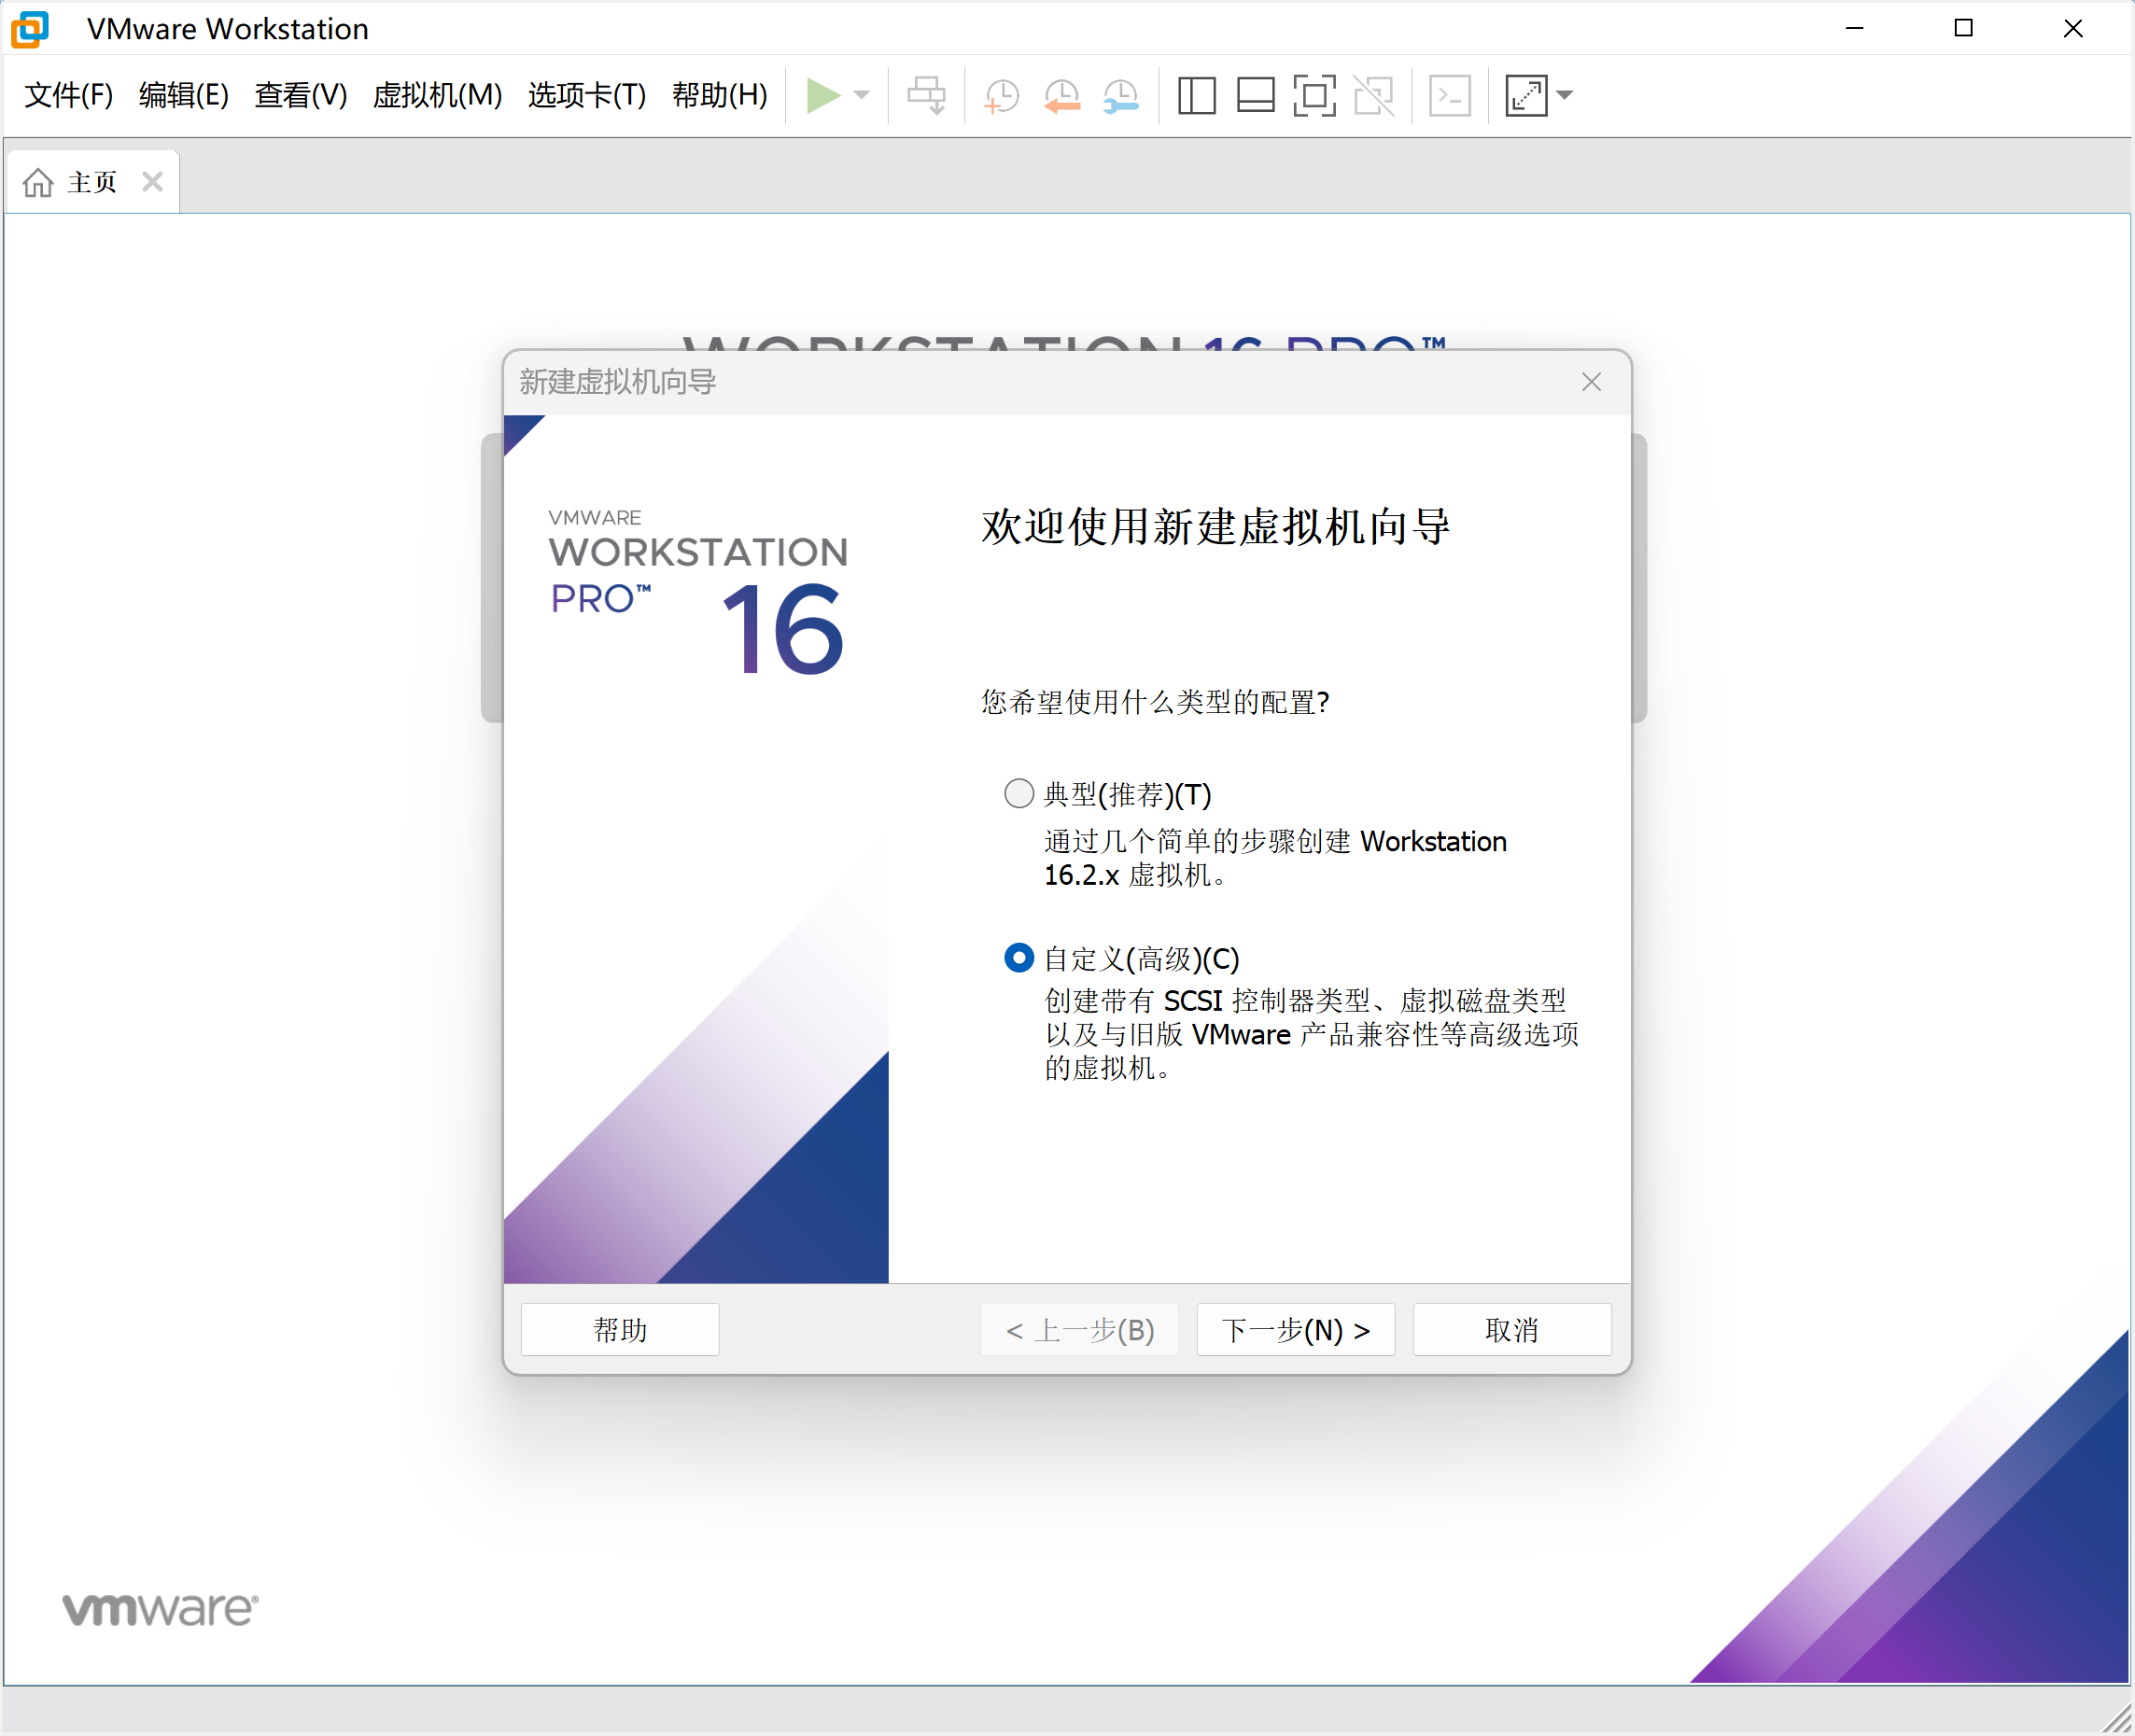The width and height of the screenshot is (2135, 1736).
Task: Click the 取消 cancel button
Action: (x=1512, y=1329)
